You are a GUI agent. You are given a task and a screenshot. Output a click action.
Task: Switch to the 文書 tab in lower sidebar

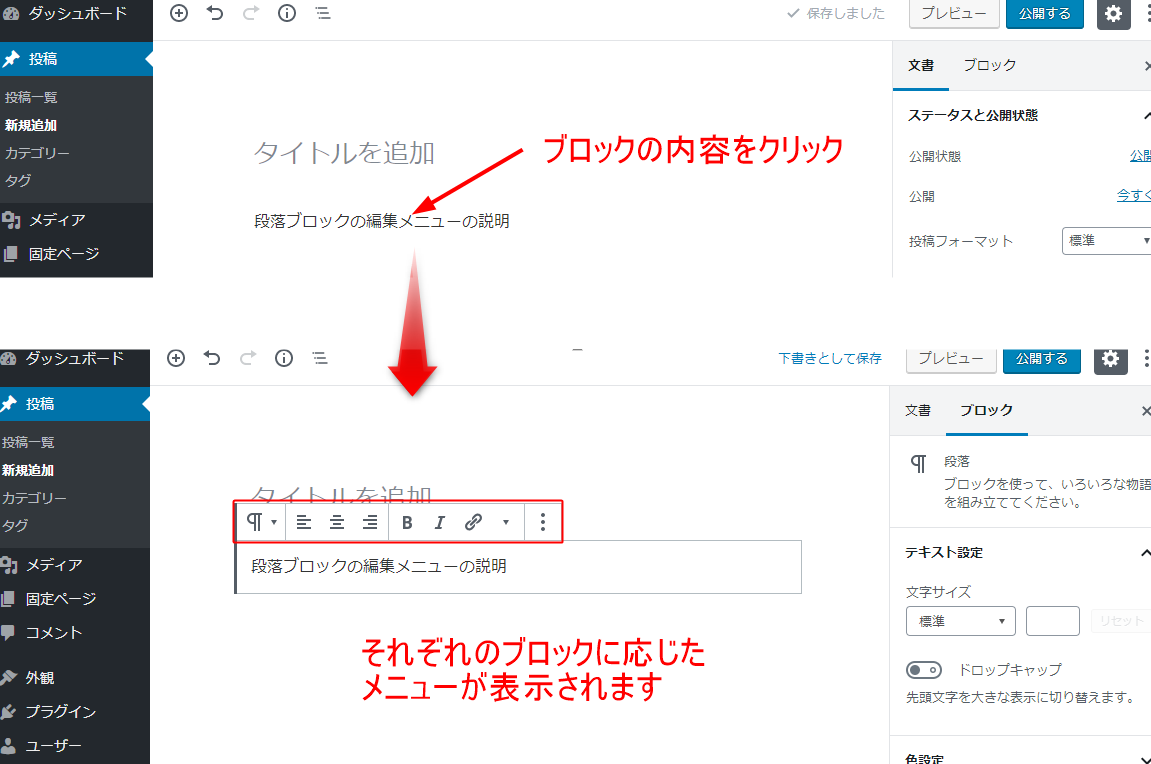tap(918, 410)
